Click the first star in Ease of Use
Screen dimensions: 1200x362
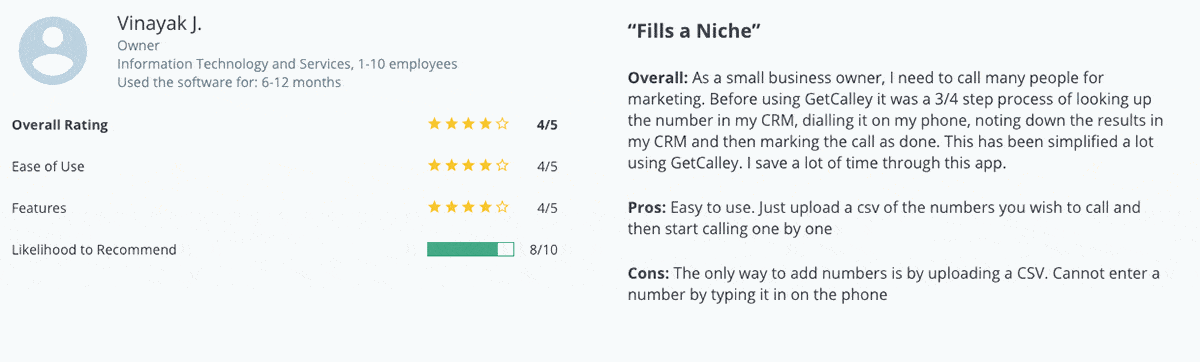[x=434, y=166]
